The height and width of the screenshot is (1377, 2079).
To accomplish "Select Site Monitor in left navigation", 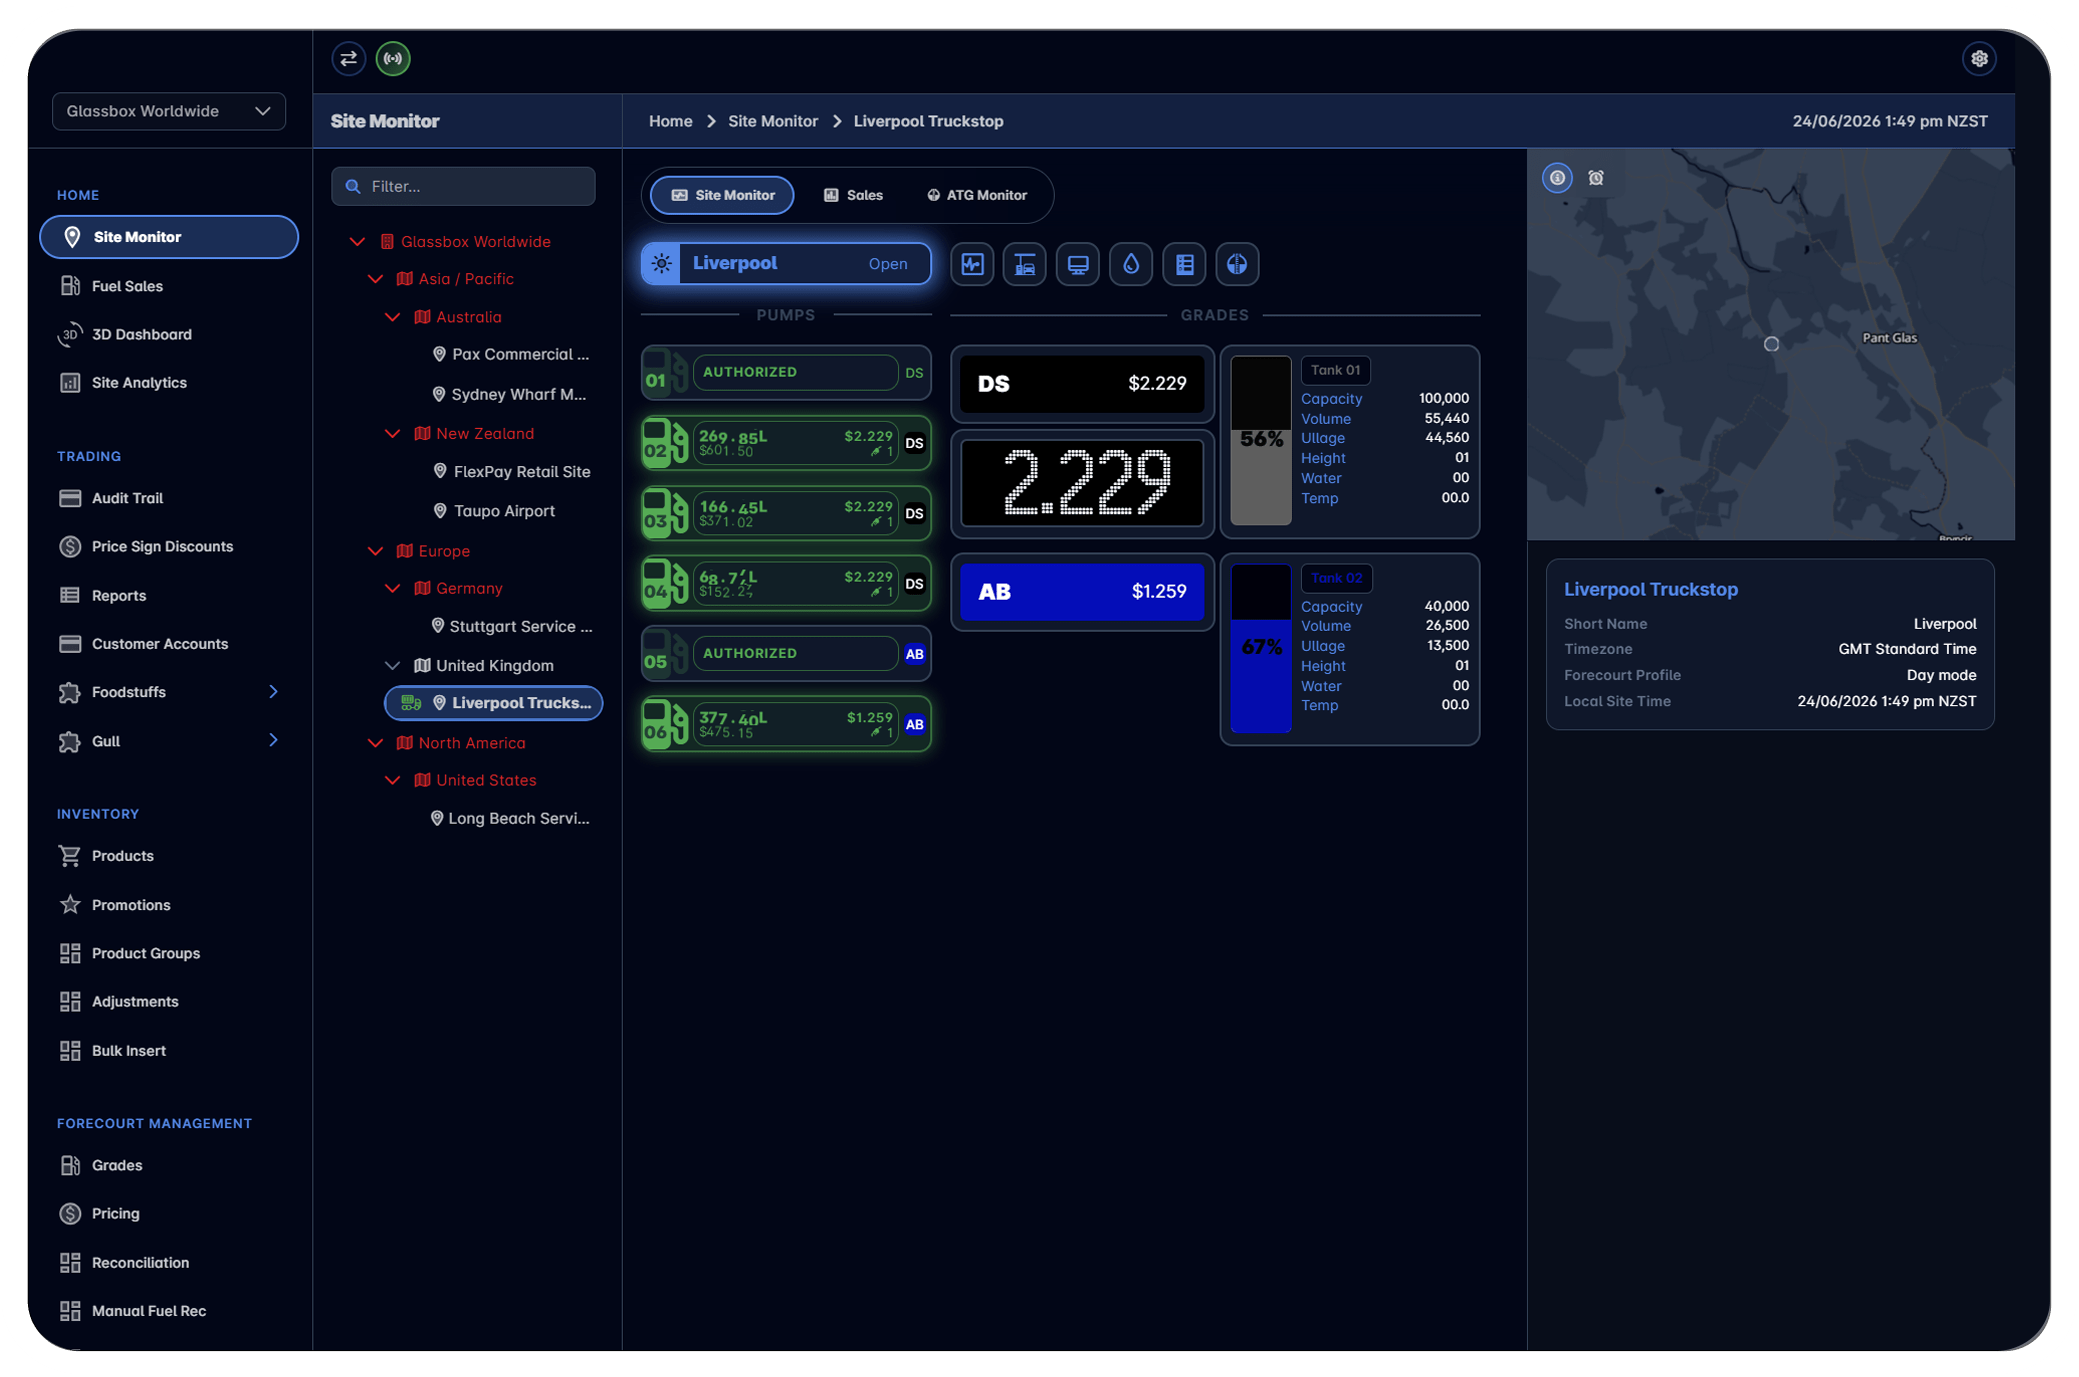I will pos(169,237).
